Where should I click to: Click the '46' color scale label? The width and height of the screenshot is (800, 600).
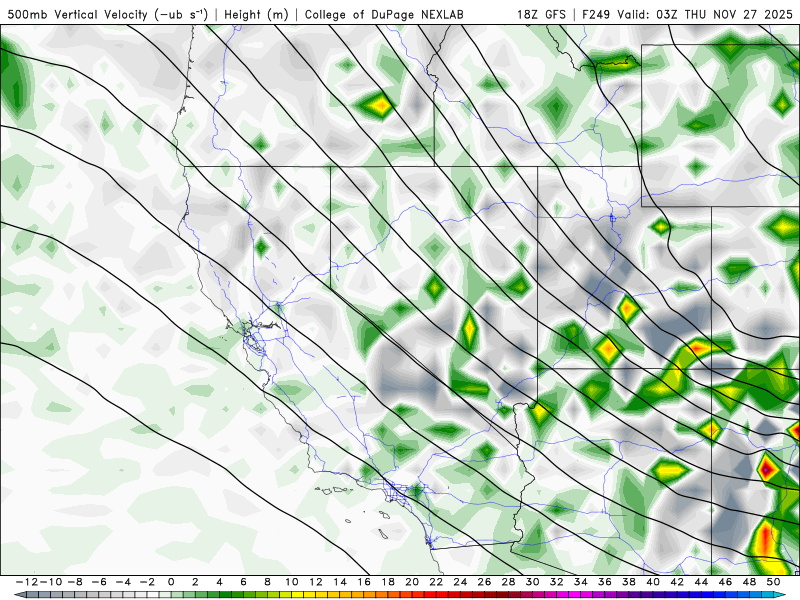pyautogui.click(x=725, y=582)
